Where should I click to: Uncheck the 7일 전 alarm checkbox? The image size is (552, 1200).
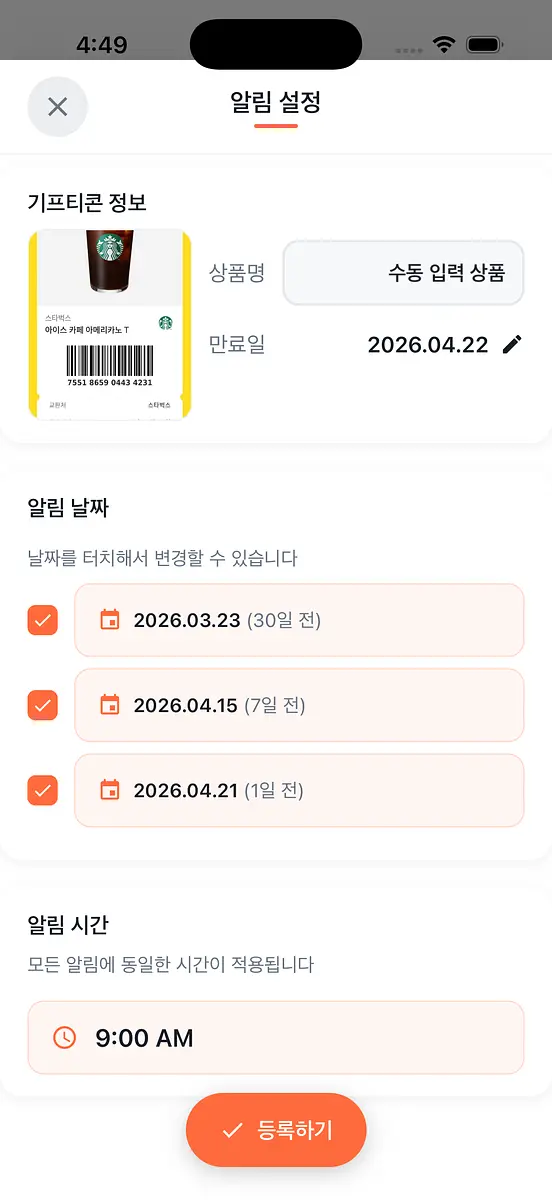coord(43,705)
